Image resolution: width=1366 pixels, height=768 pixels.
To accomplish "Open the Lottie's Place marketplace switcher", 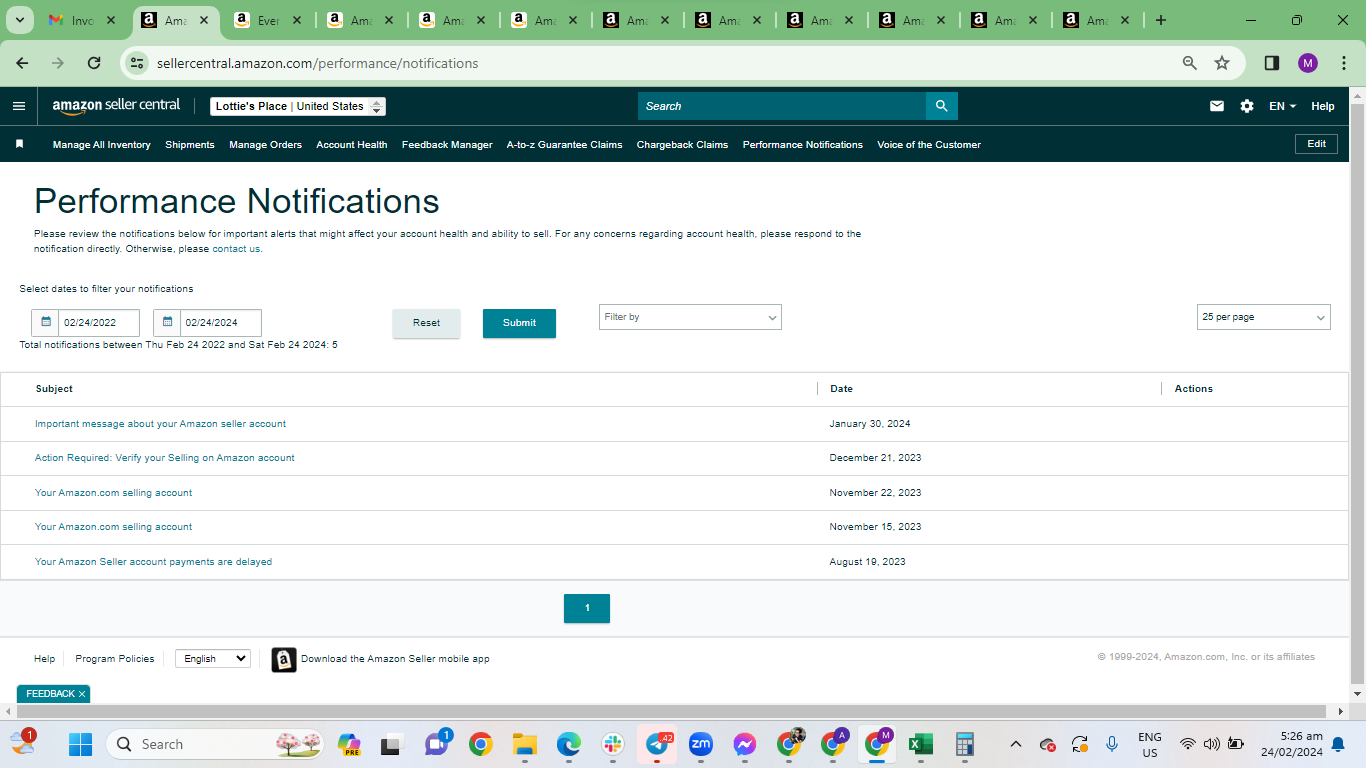I will [x=298, y=106].
